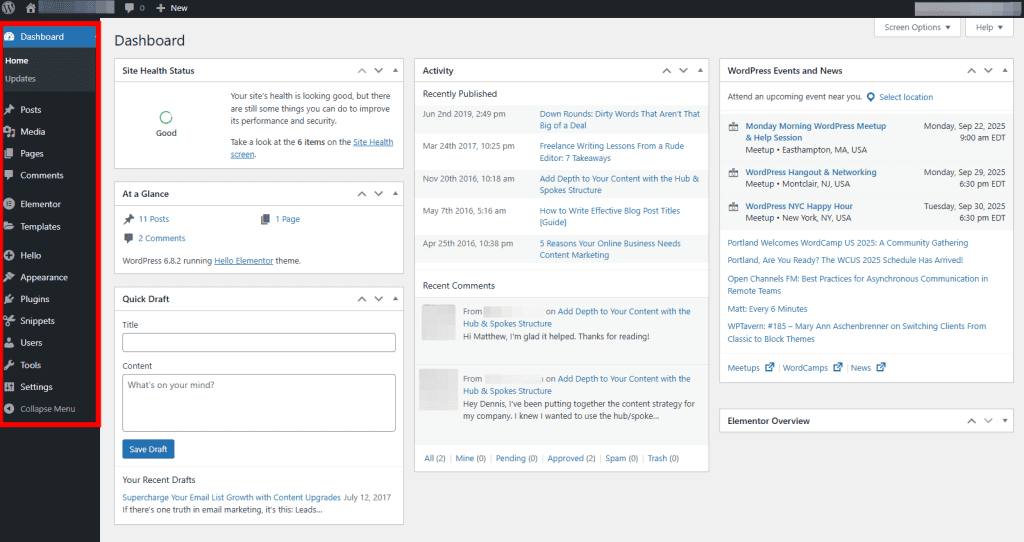
Task: Open WordPress NYC Happy Hour event
Action: point(799,206)
